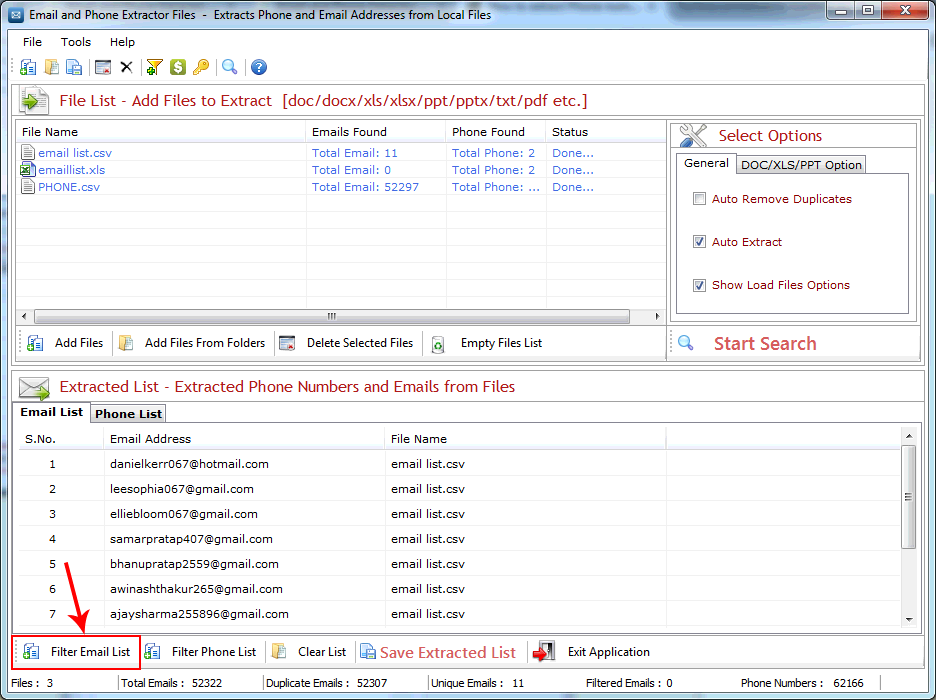The width and height of the screenshot is (936, 700).
Task: Click the yellow funnel filter toolbar icon
Action: click(154, 67)
